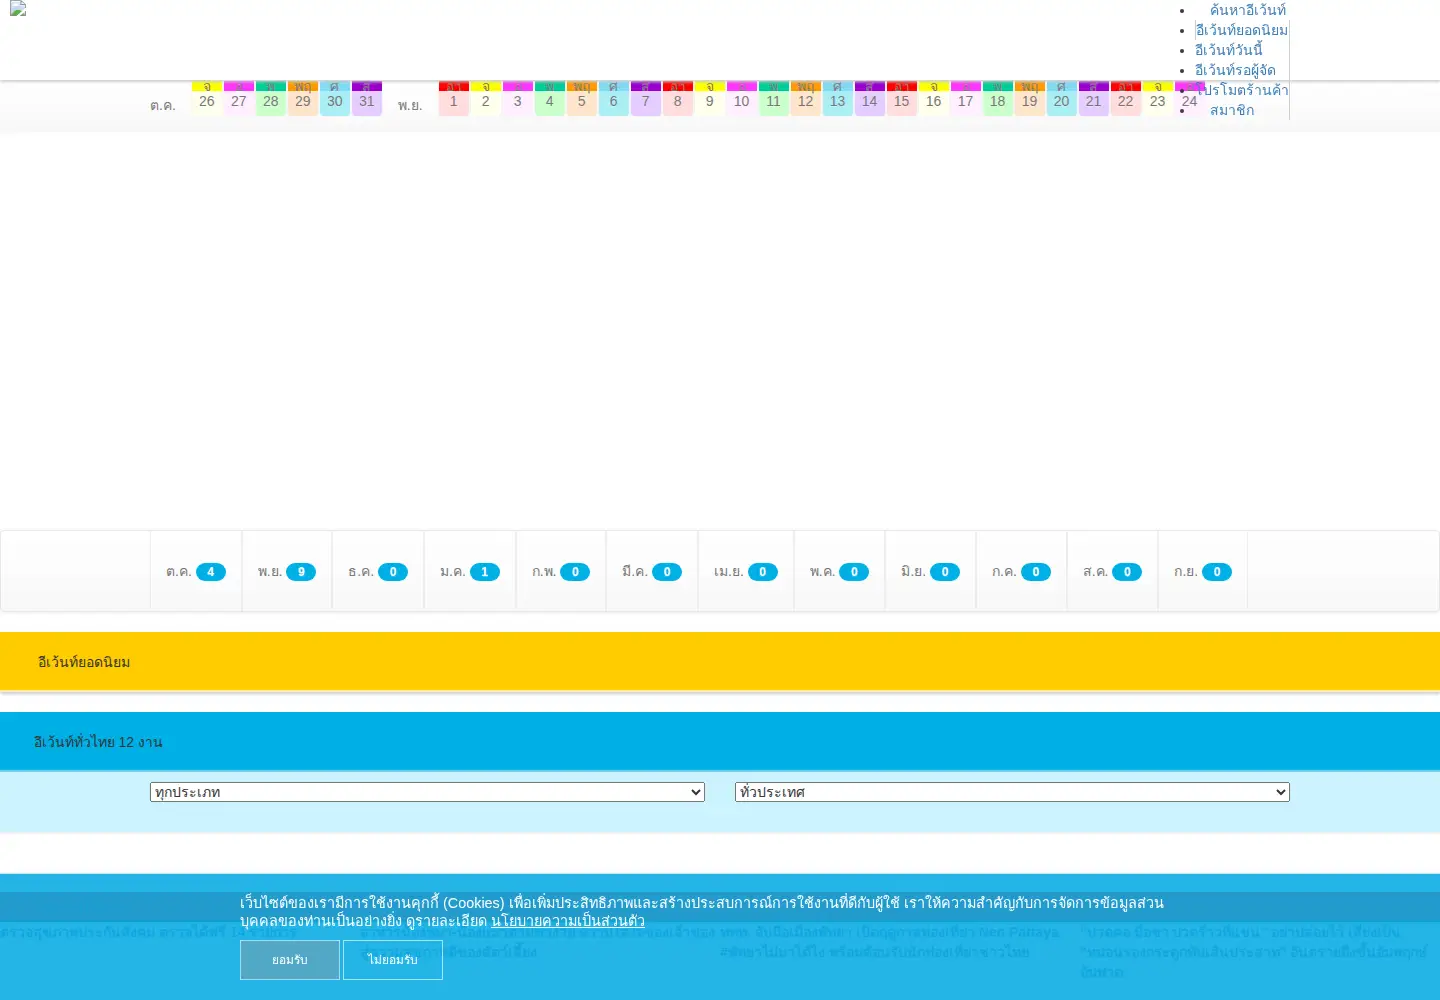1440x1000 pixels.
Task: Select the มี.ค. month tab
Action: (x=652, y=571)
